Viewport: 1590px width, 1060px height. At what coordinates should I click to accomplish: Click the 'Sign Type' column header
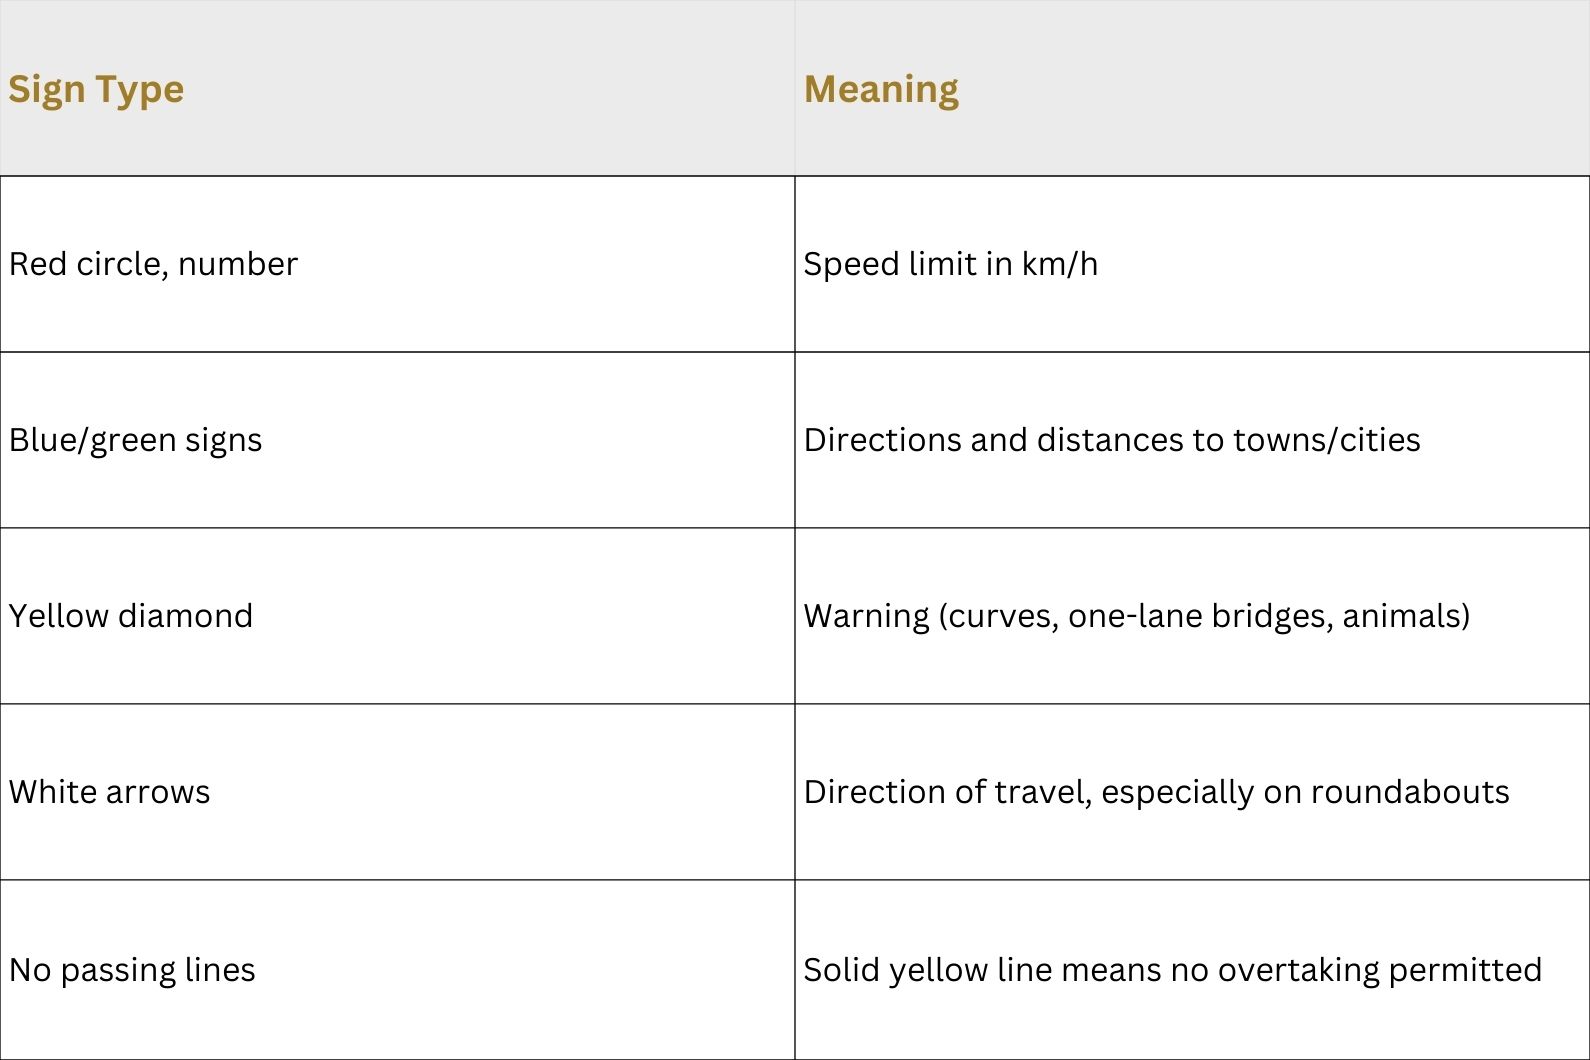pyautogui.click(x=397, y=88)
